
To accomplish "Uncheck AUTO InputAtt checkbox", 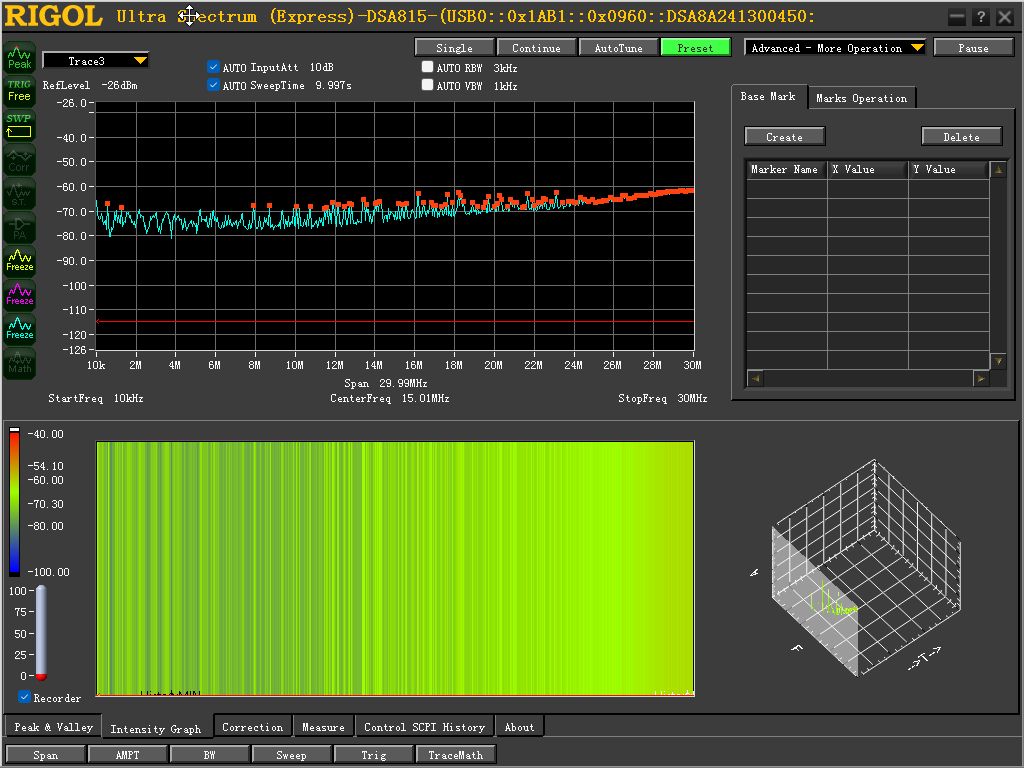I will coord(213,67).
